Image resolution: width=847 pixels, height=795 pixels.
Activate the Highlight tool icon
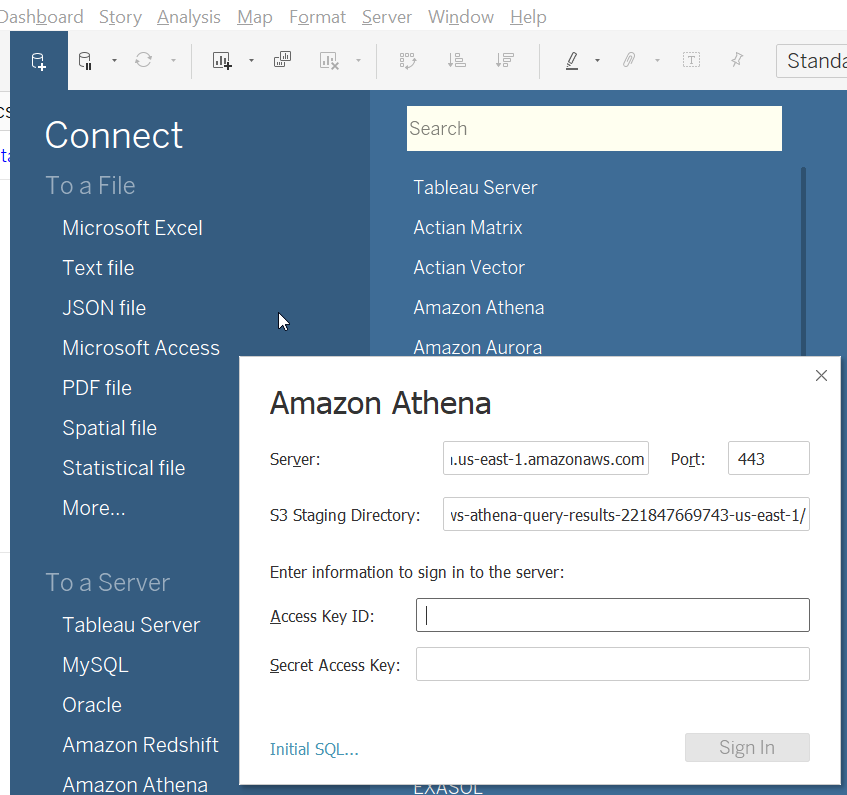(571, 60)
